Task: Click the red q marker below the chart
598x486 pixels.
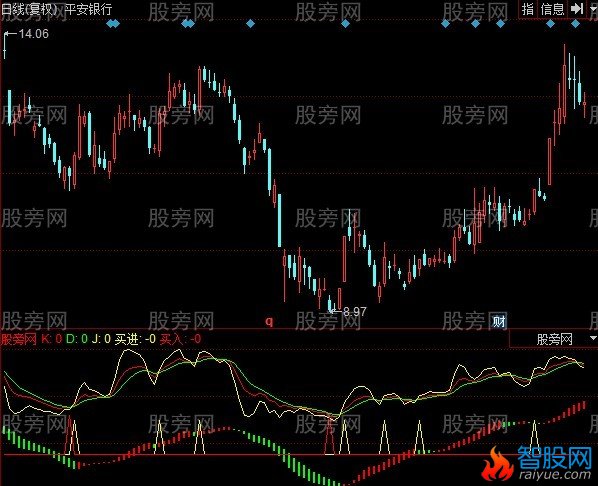Action: point(269,322)
